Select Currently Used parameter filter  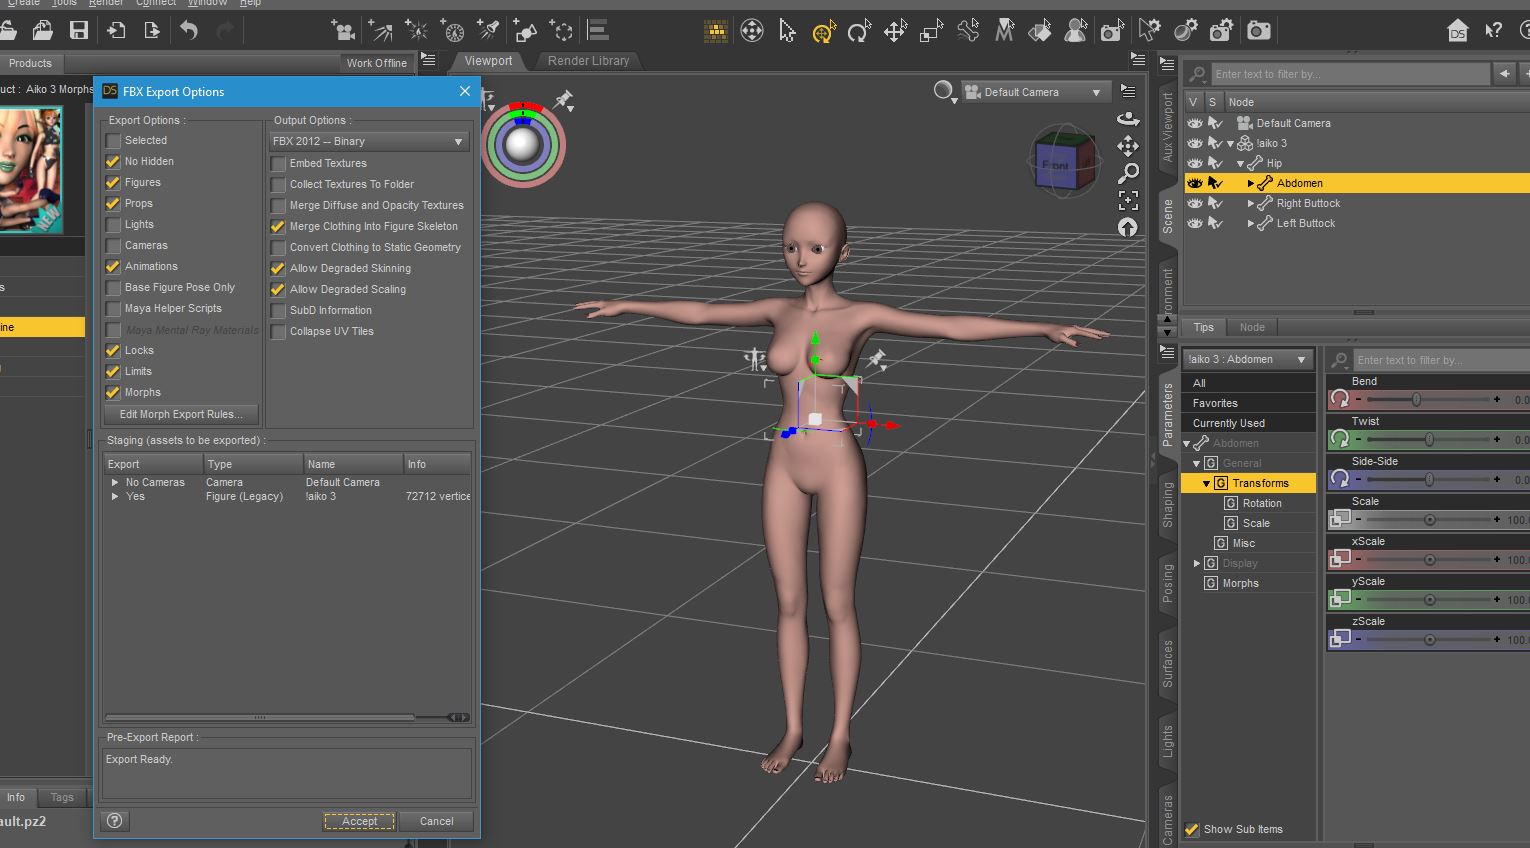point(1248,423)
